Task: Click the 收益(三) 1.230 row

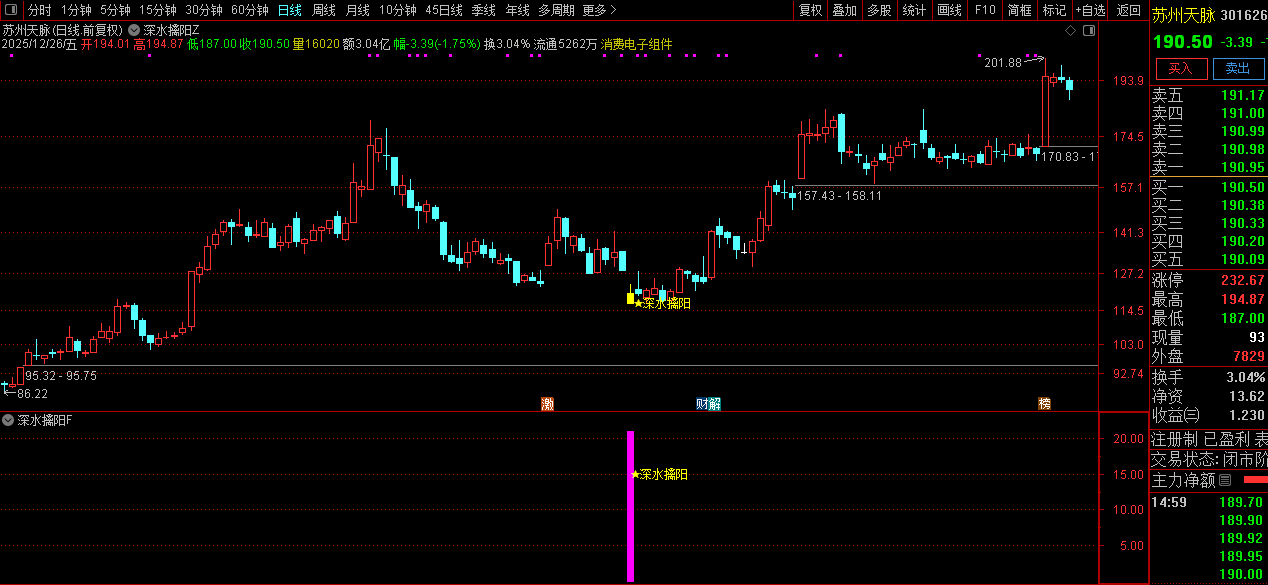Action: (x=1208, y=415)
